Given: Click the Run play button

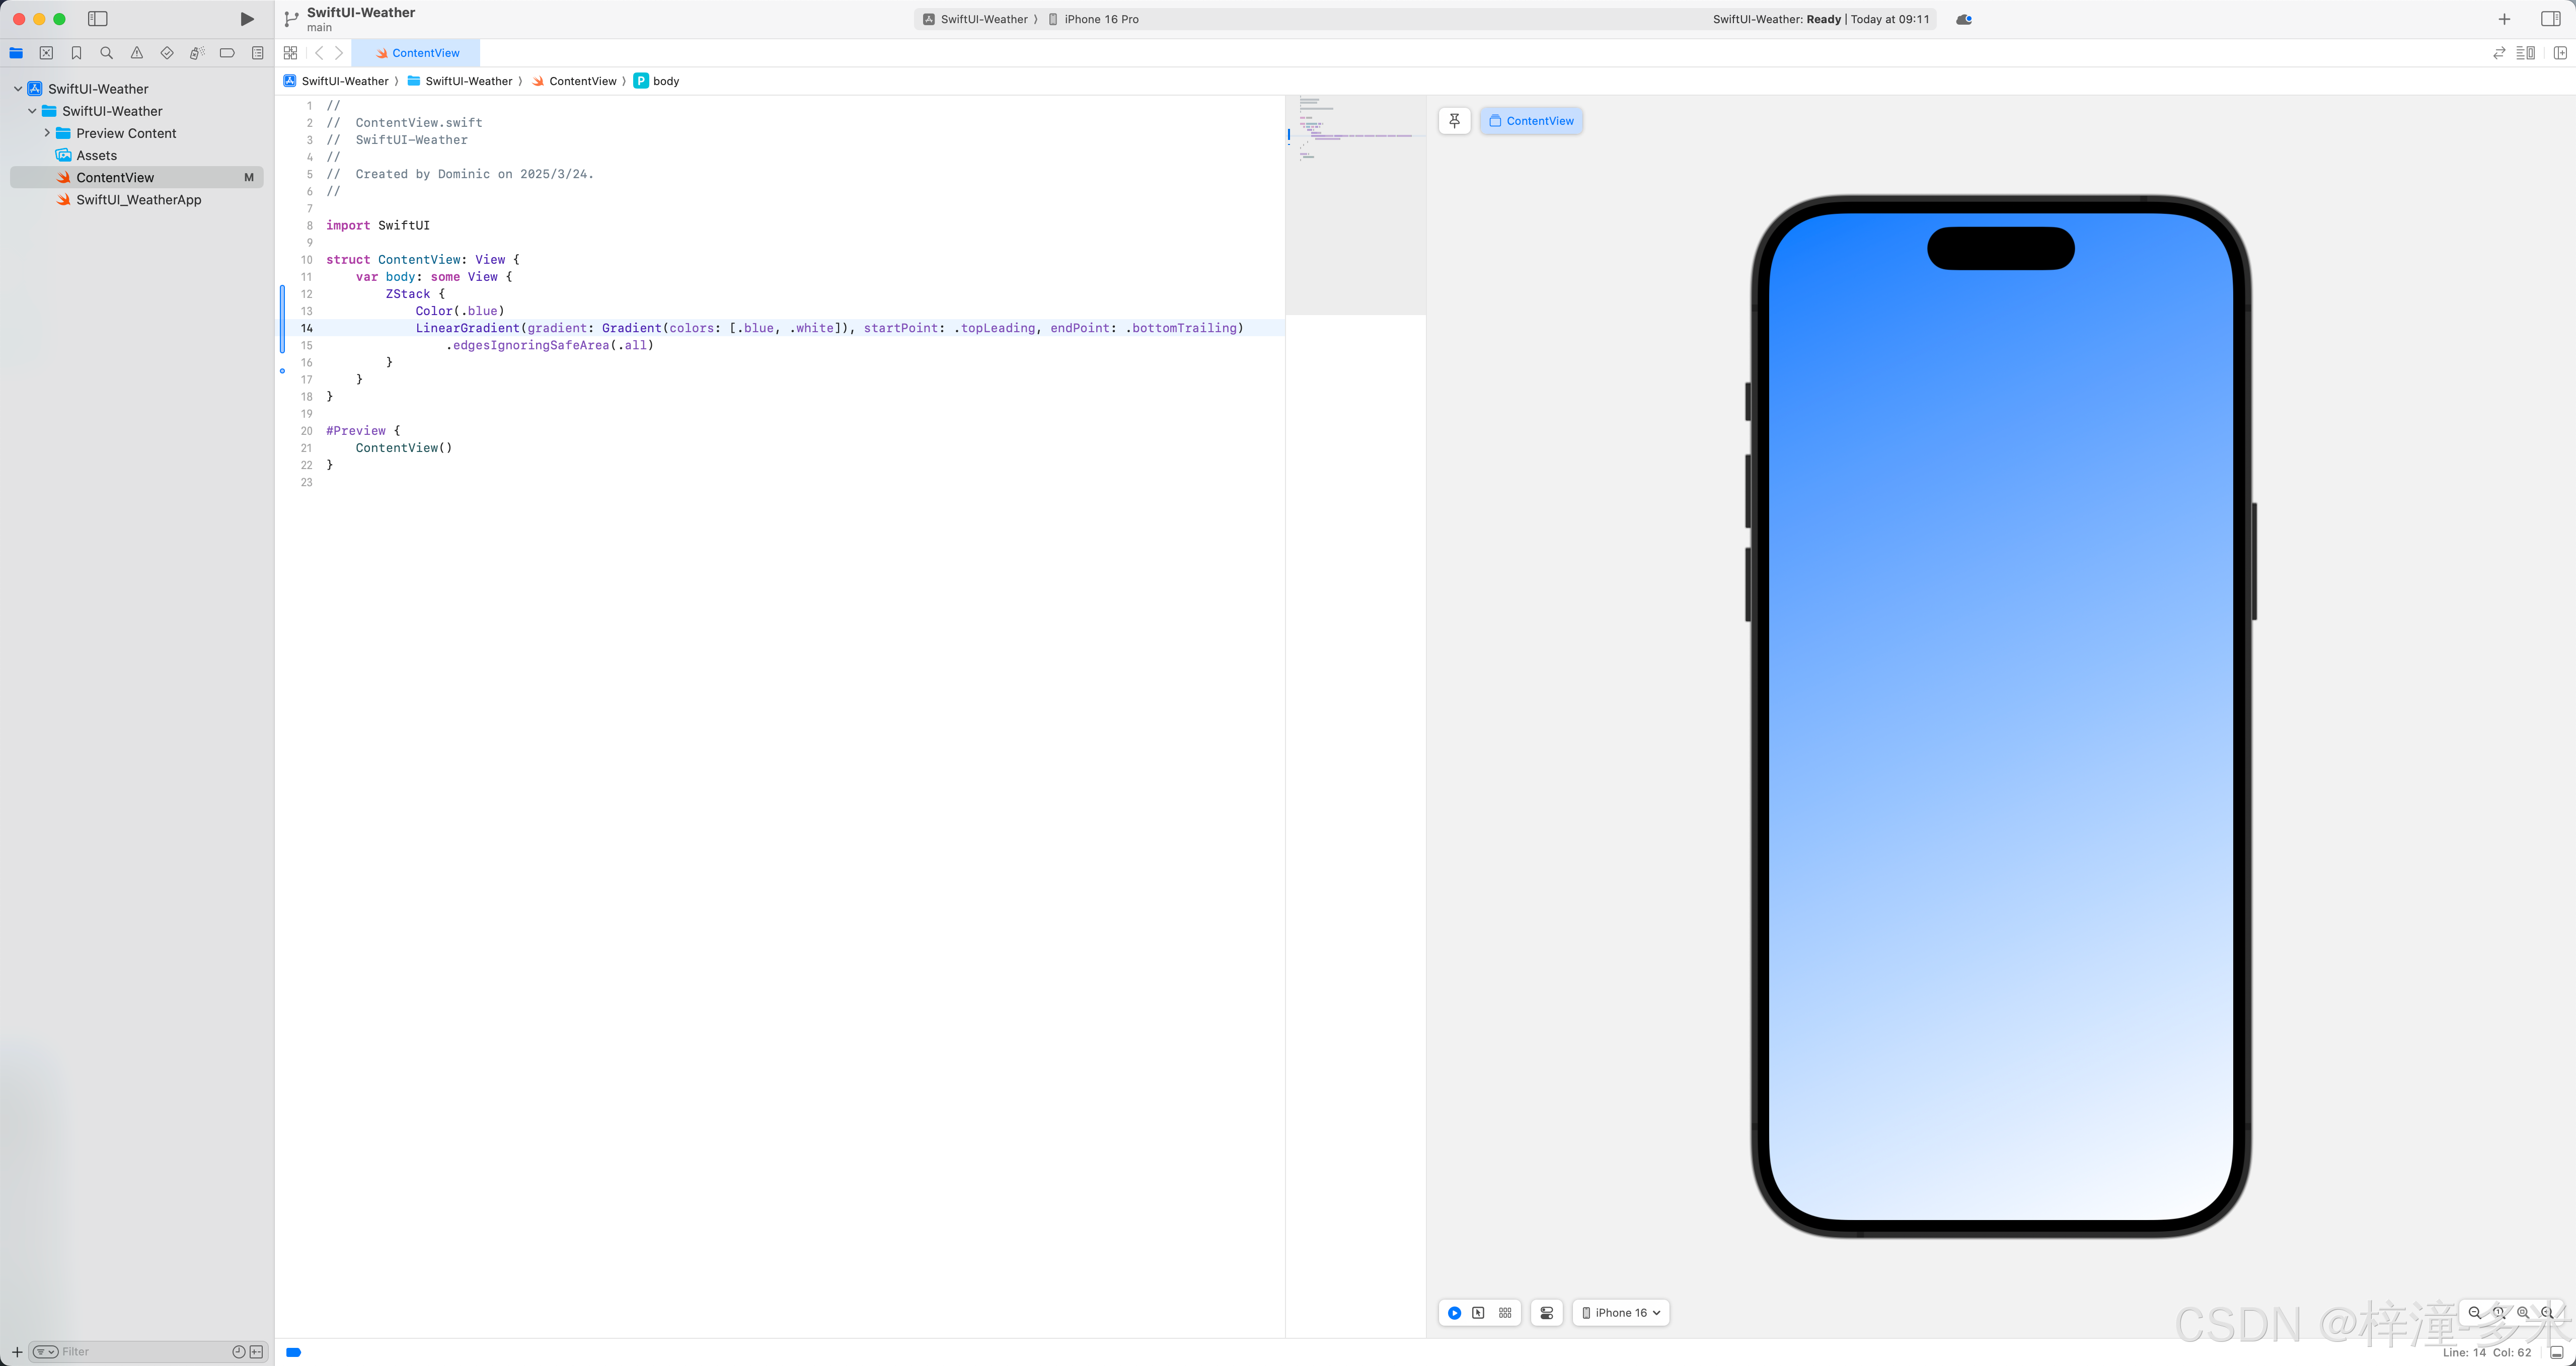Looking at the screenshot, I should [247, 19].
